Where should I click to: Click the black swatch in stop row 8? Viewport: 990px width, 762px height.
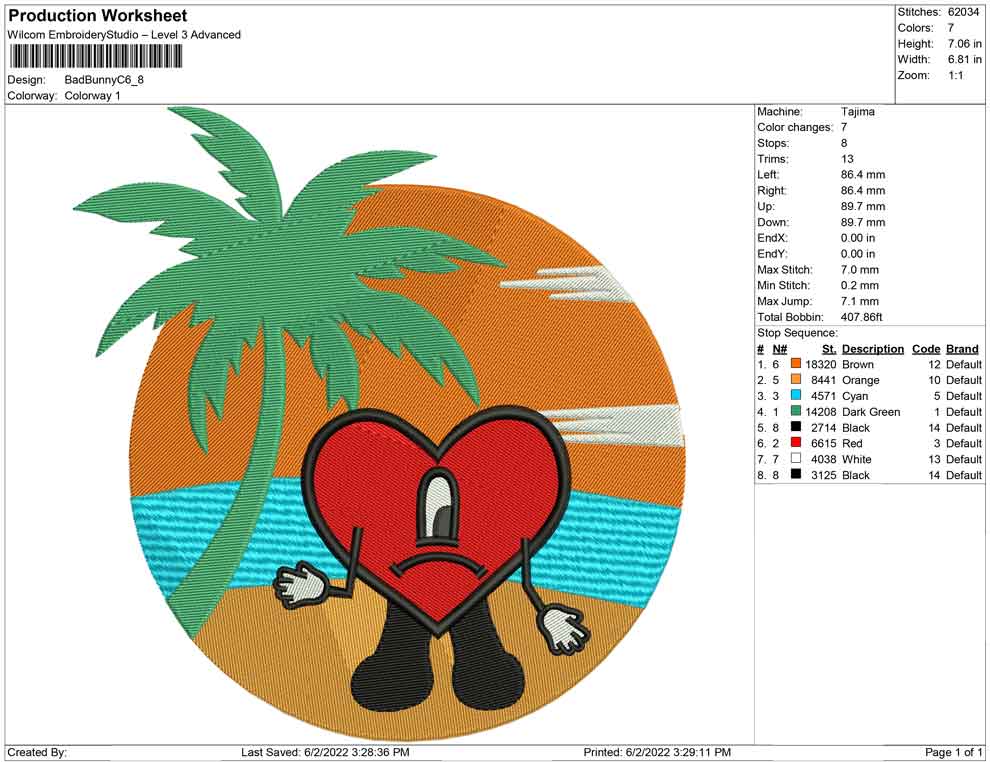coord(796,474)
